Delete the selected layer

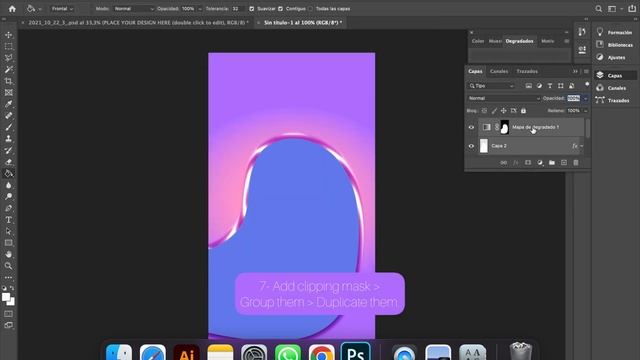(576, 162)
